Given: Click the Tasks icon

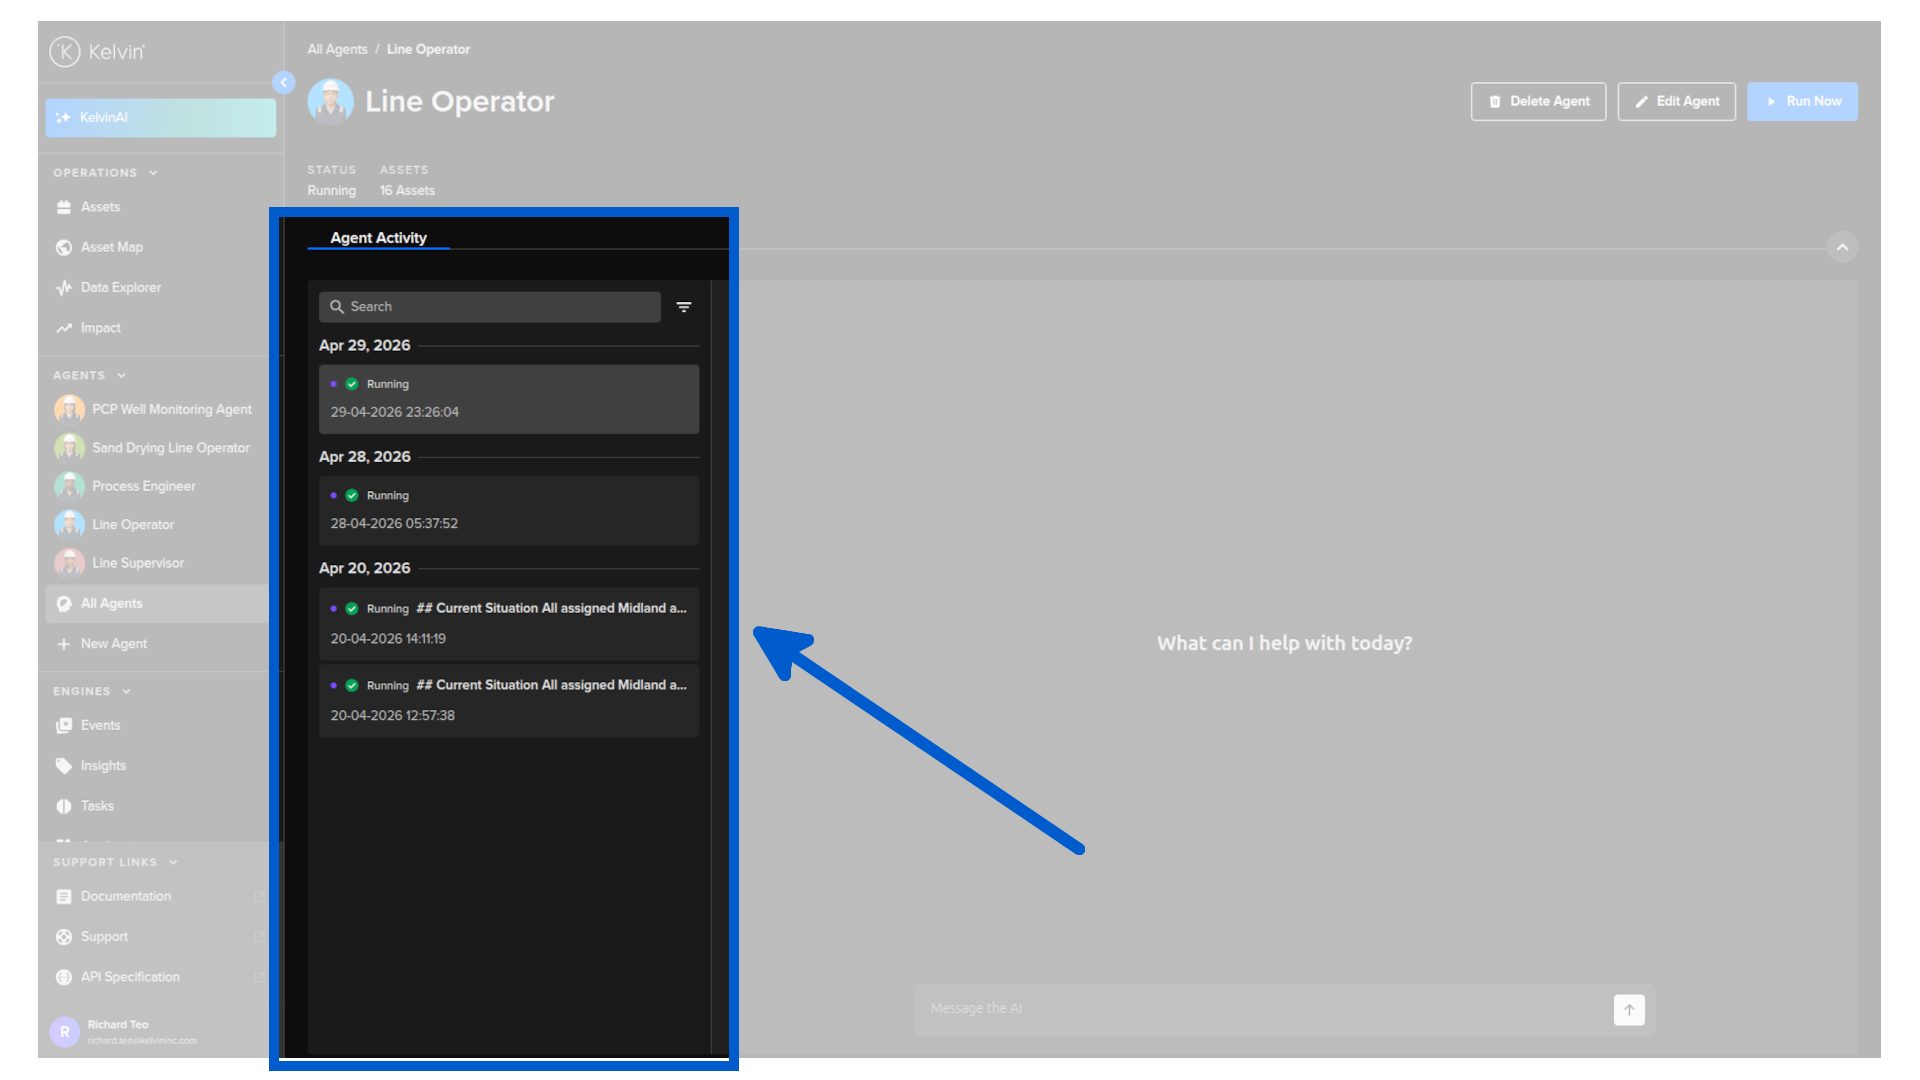Looking at the screenshot, I should [64, 806].
